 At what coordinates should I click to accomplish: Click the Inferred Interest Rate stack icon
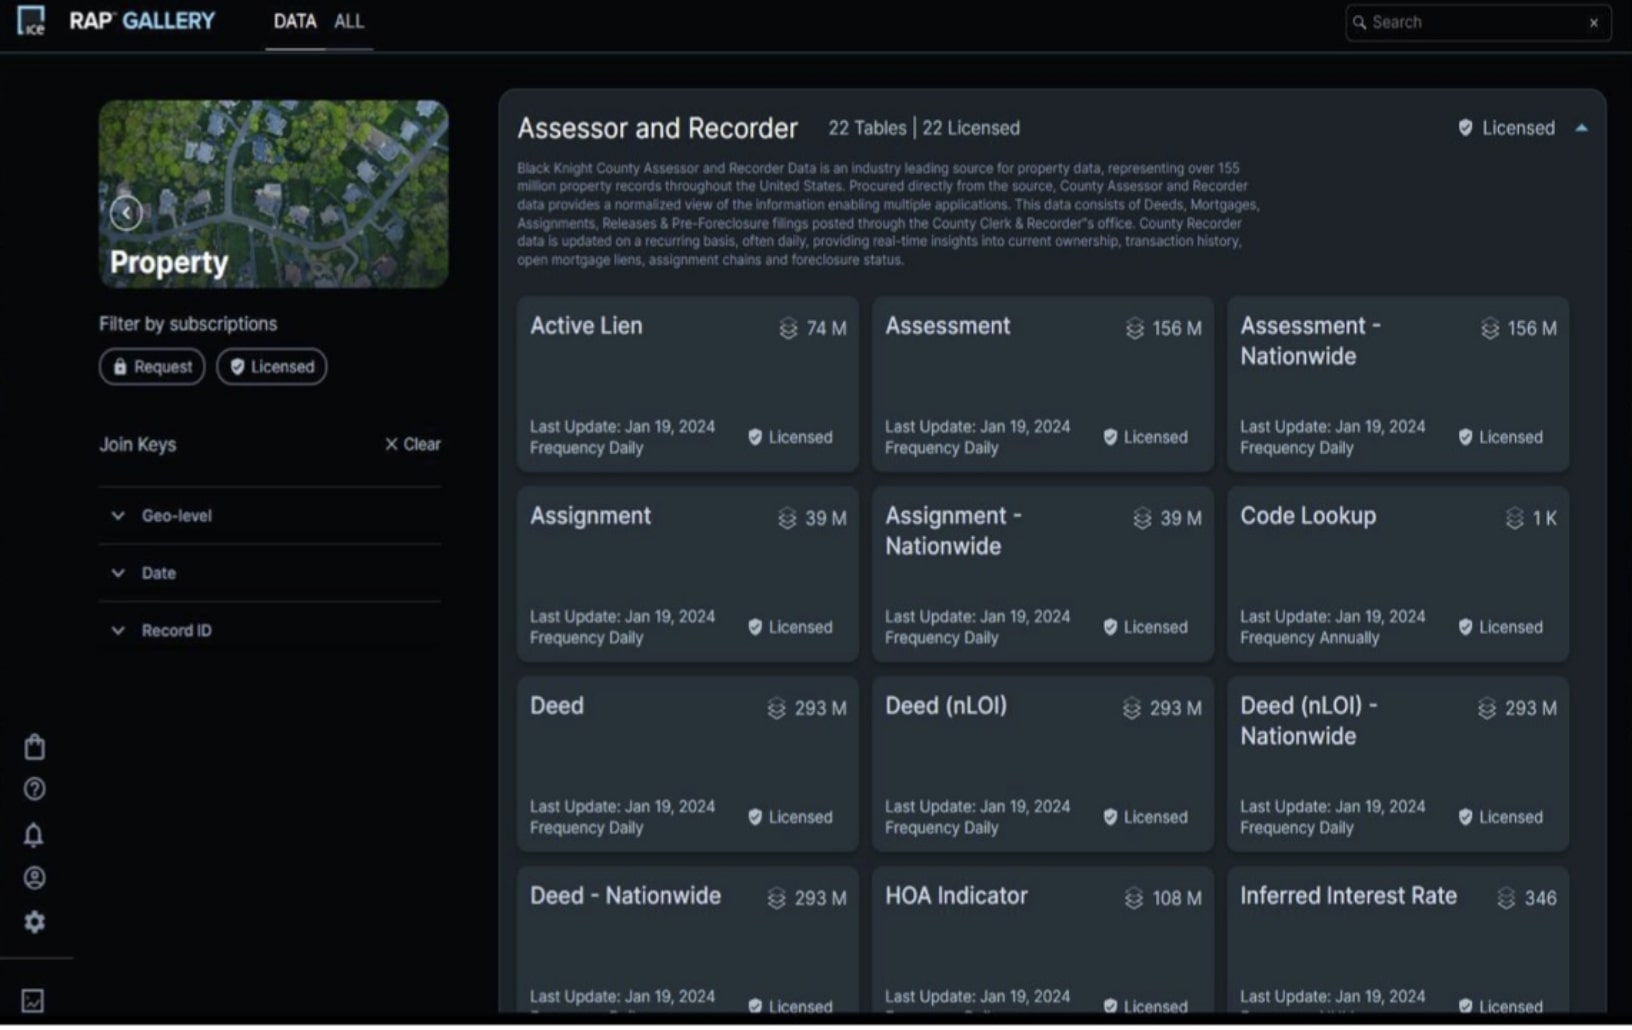pyautogui.click(x=1506, y=898)
